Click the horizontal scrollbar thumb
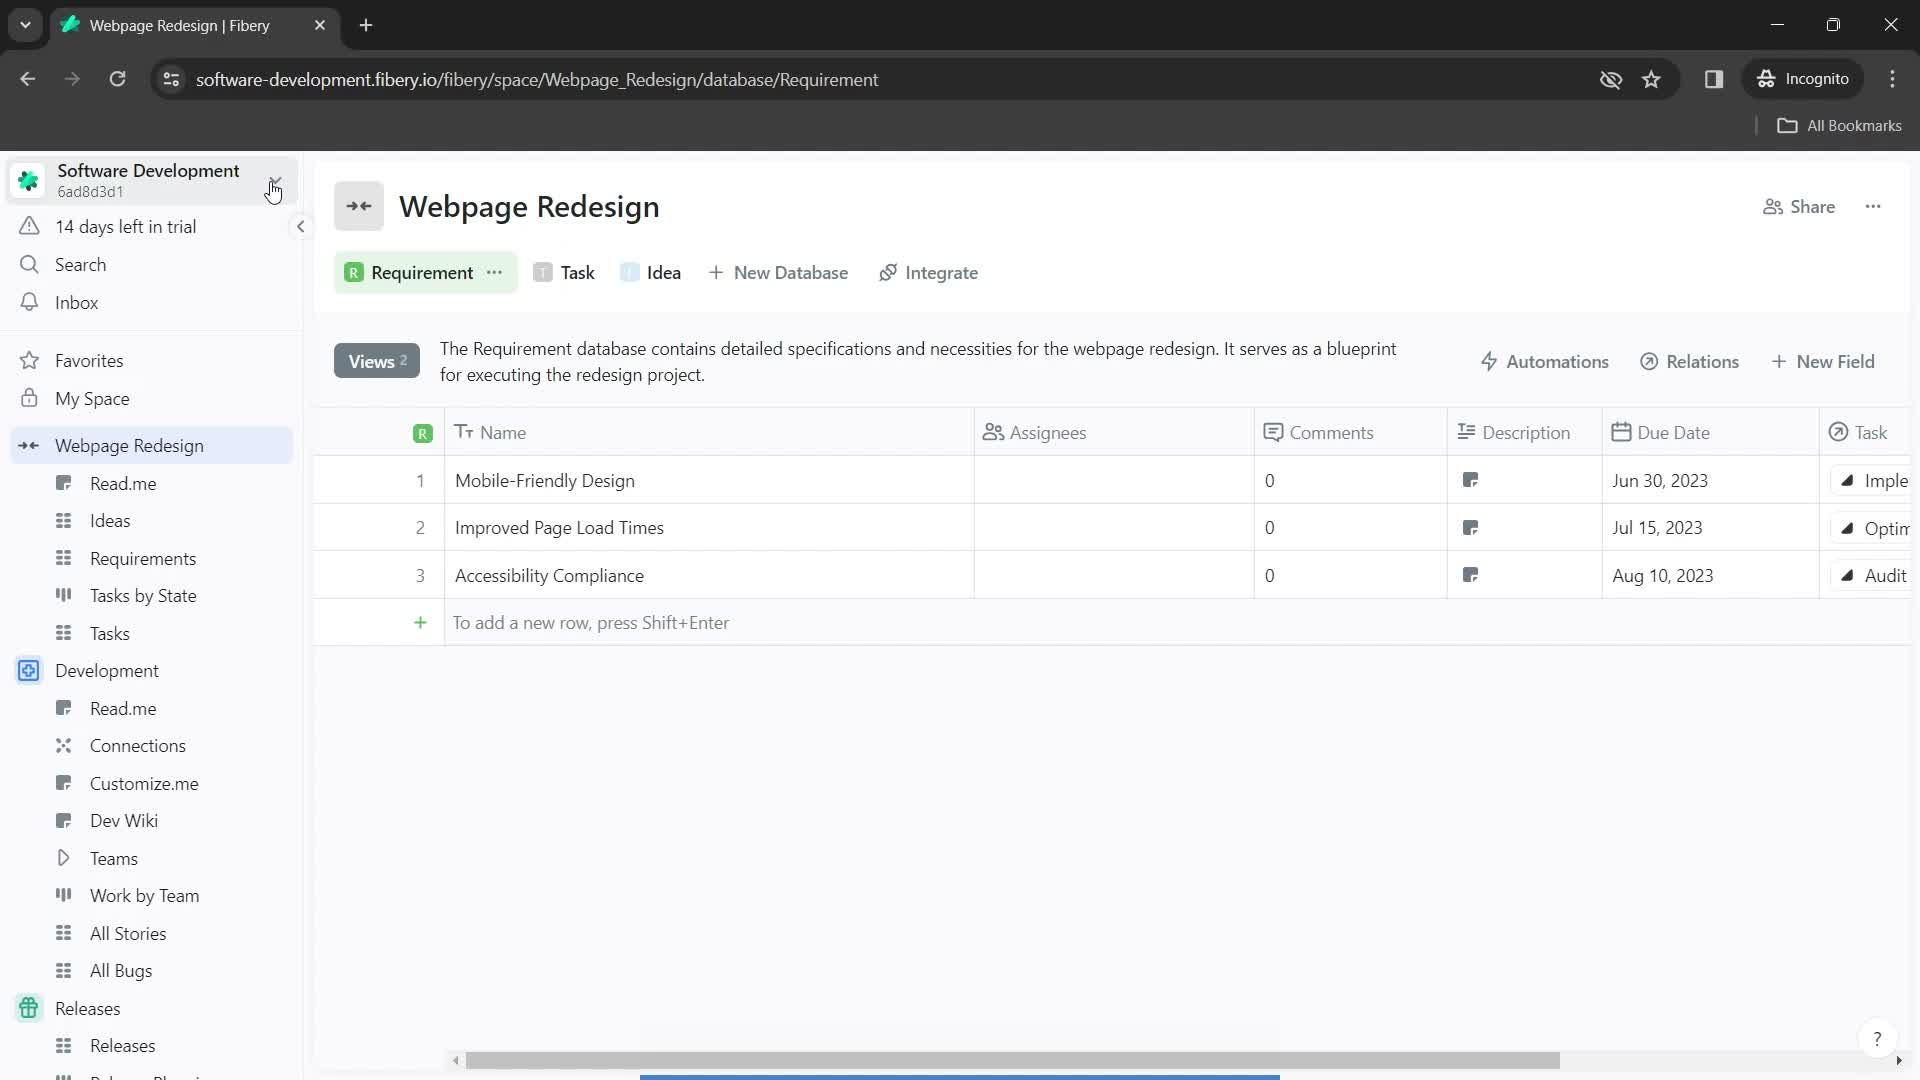Image resolution: width=1920 pixels, height=1080 pixels. 1012,1060
